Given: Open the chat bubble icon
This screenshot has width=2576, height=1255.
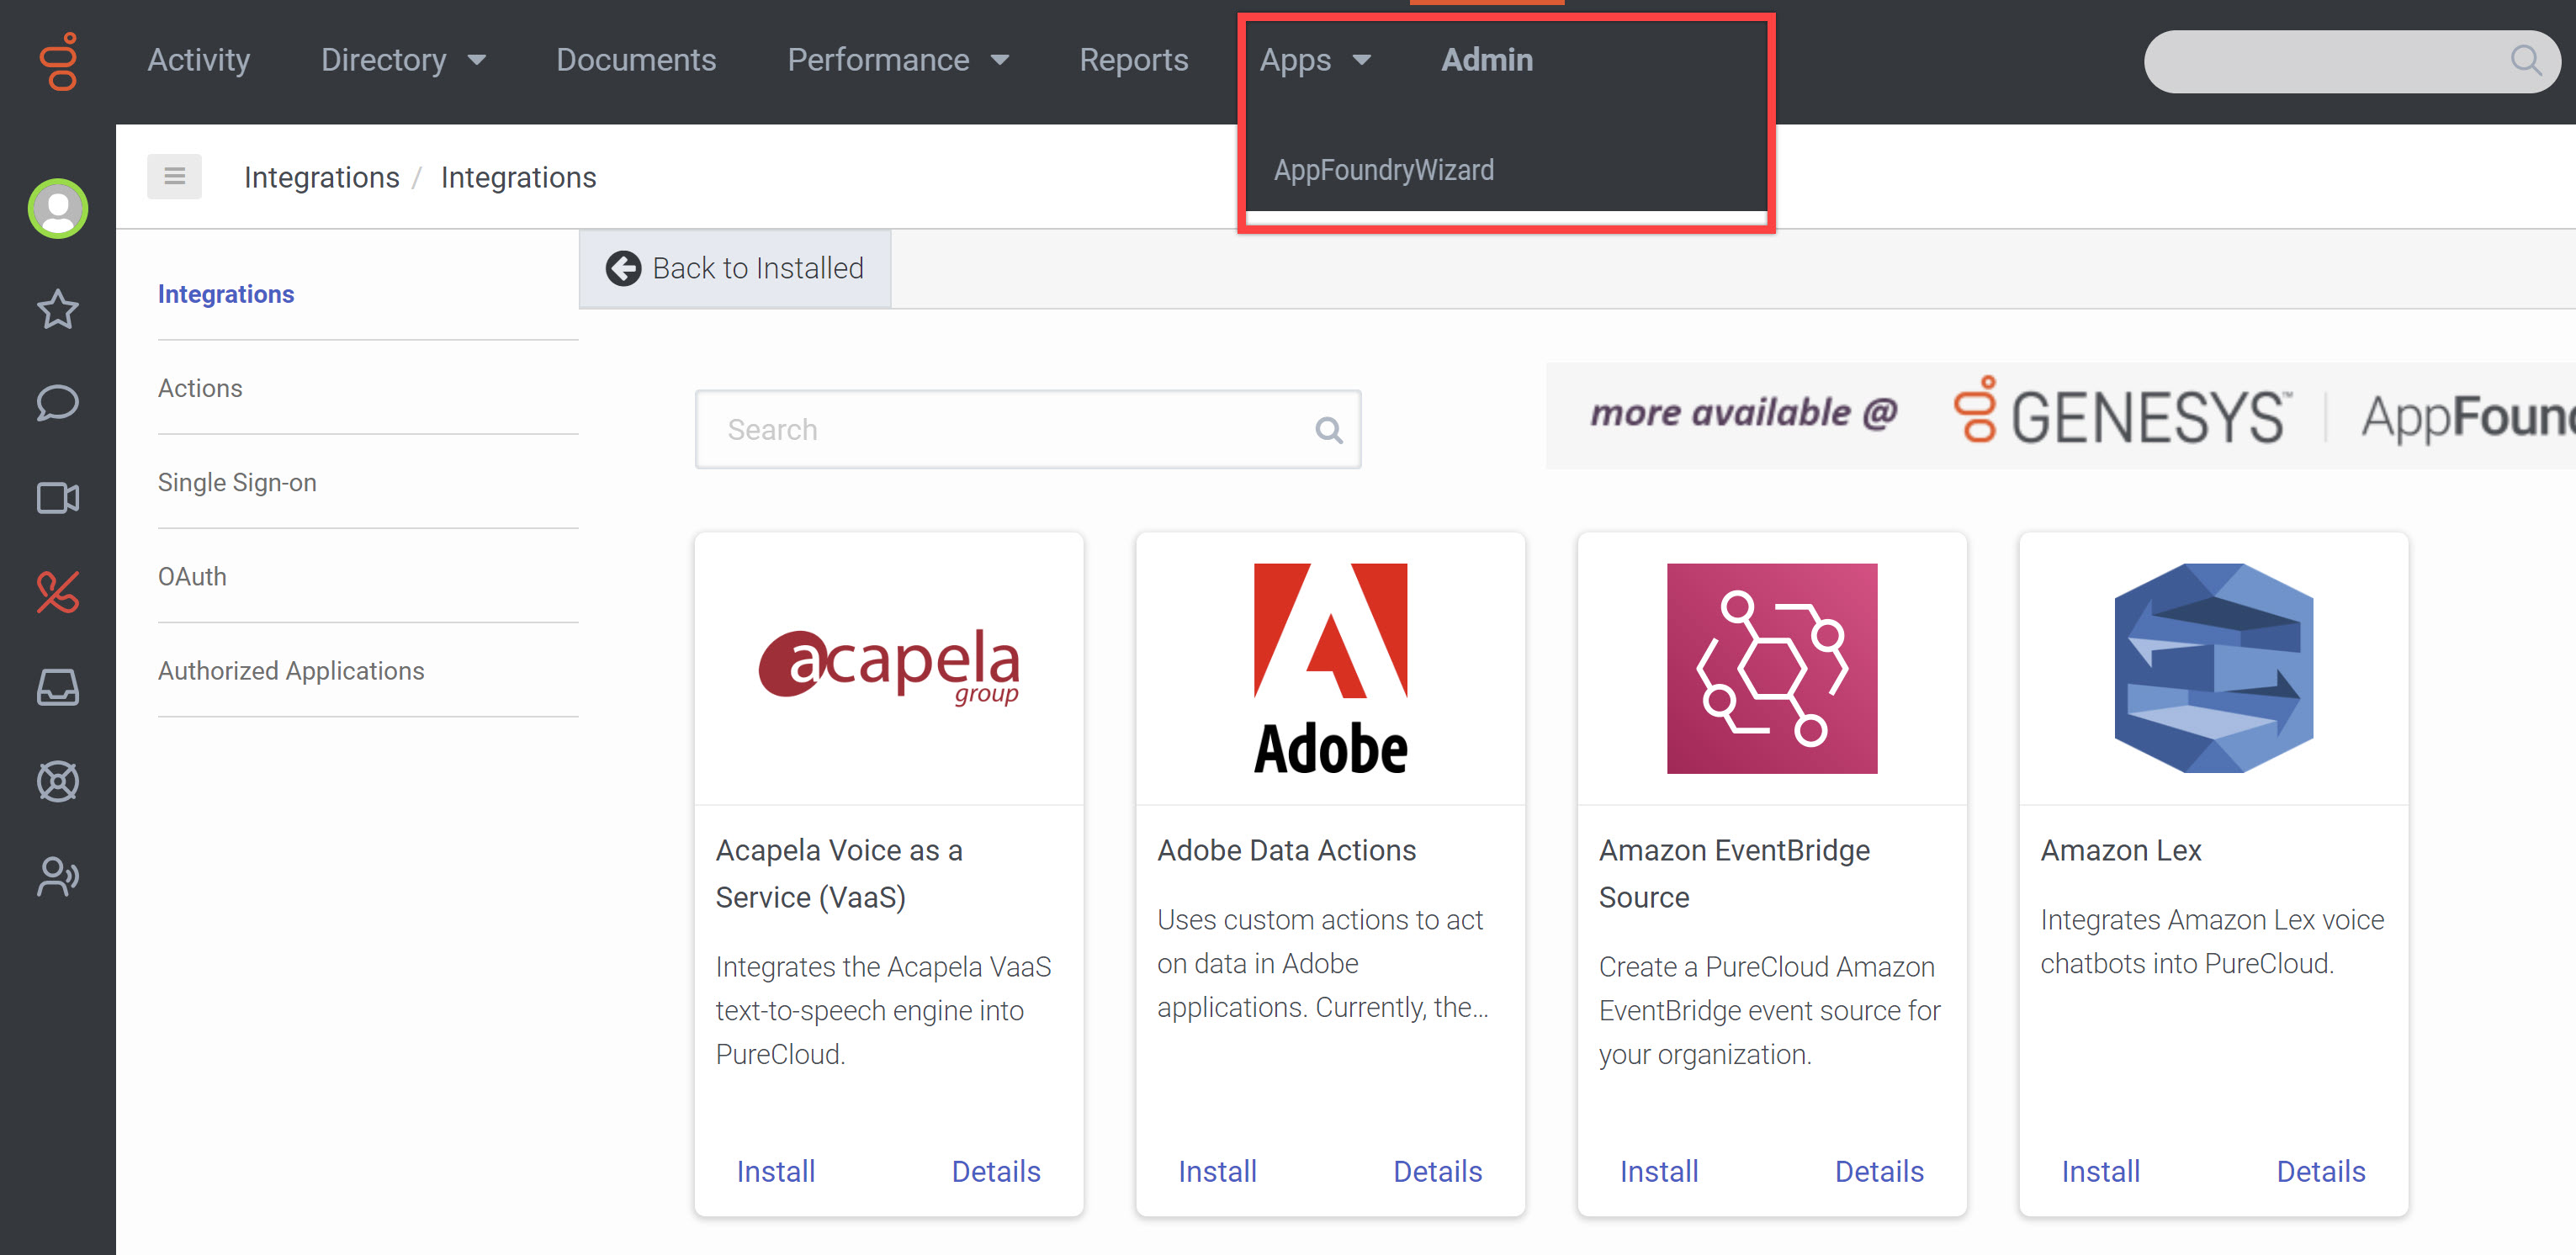Looking at the screenshot, I should click(x=58, y=403).
